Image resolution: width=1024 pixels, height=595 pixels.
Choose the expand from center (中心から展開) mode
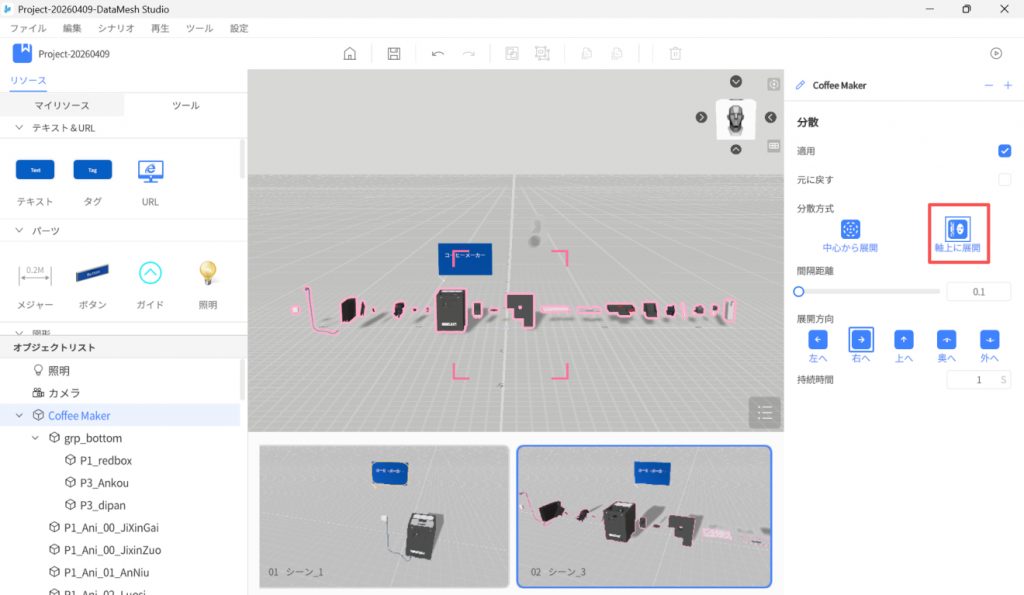pyautogui.click(x=850, y=229)
